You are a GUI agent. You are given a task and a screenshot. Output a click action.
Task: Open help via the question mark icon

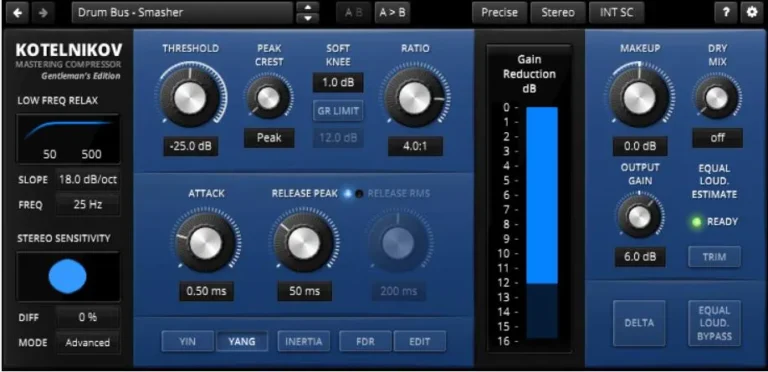726,13
